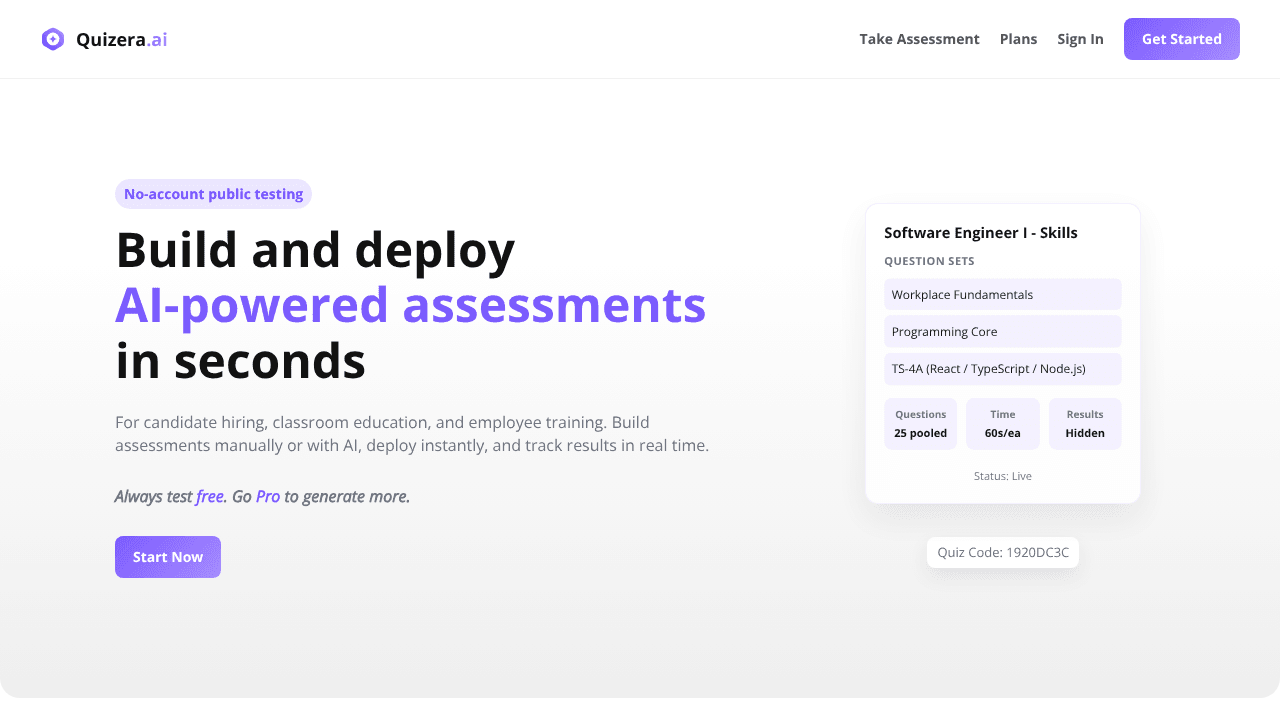The image size is (1280, 720).
Task: Click the Build and deploy heading line
Action: pos(315,250)
